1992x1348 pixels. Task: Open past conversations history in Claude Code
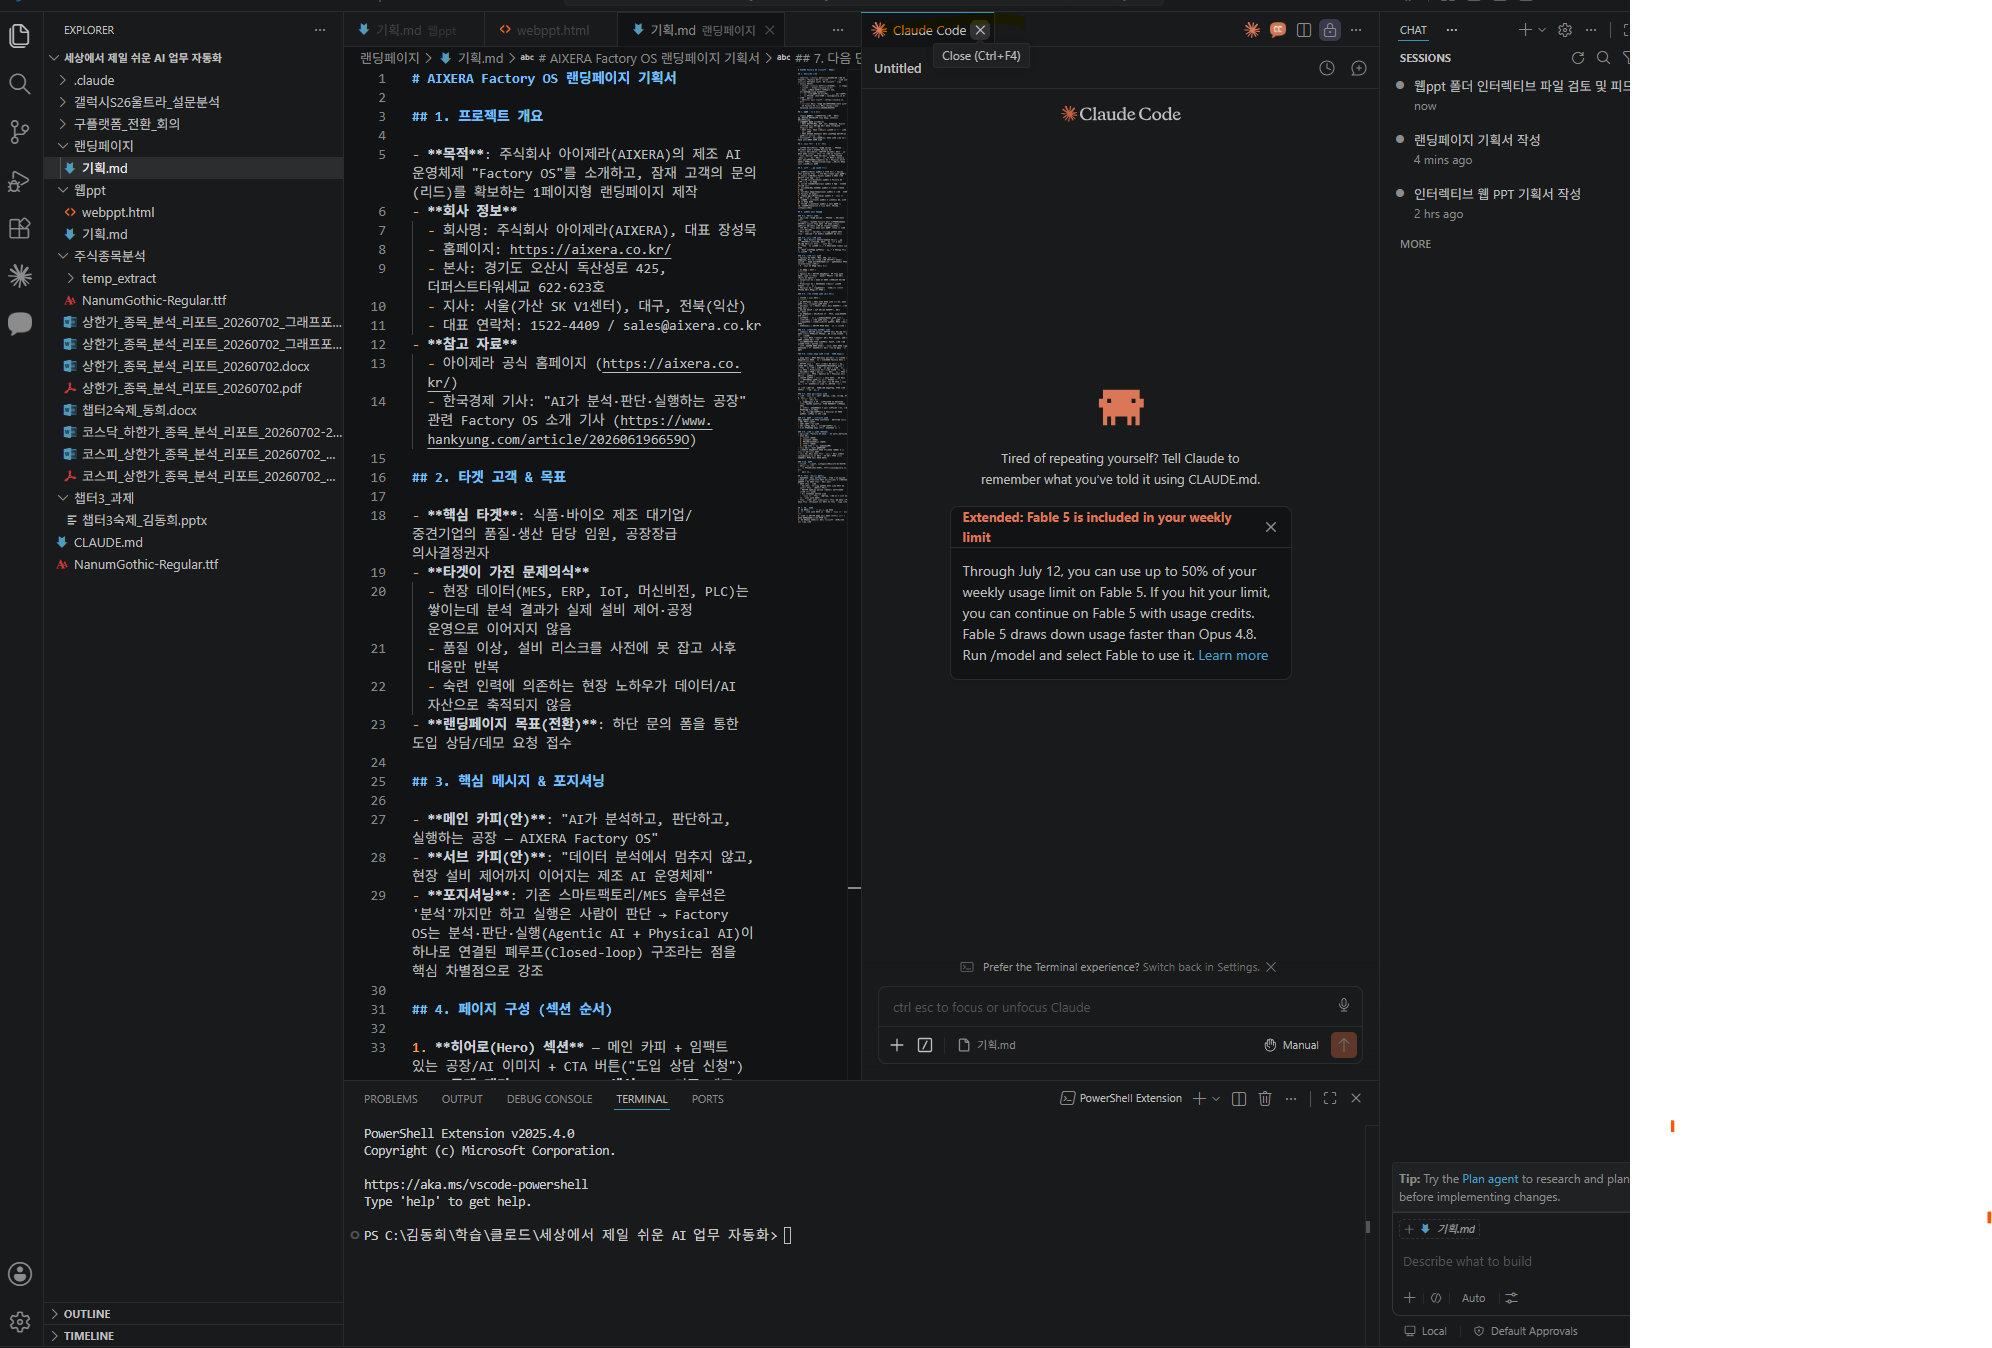coord(1326,68)
